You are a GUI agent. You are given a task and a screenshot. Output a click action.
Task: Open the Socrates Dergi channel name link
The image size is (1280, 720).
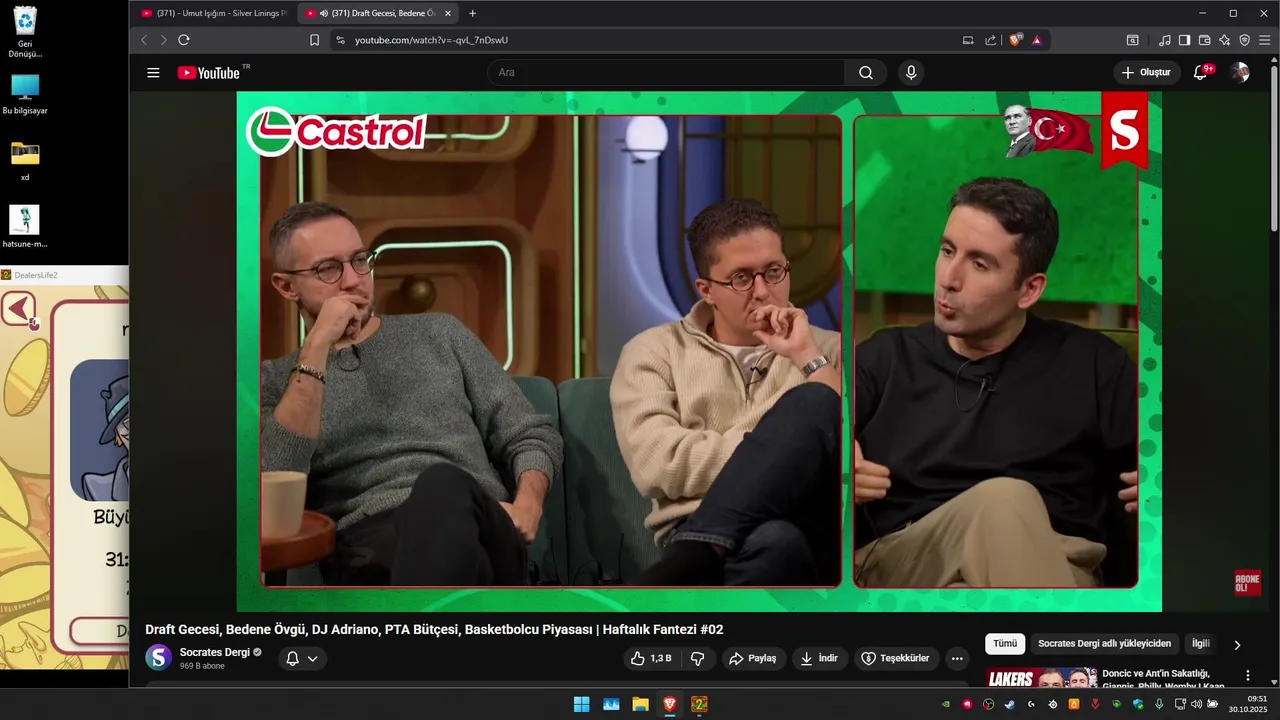[215, 652]
